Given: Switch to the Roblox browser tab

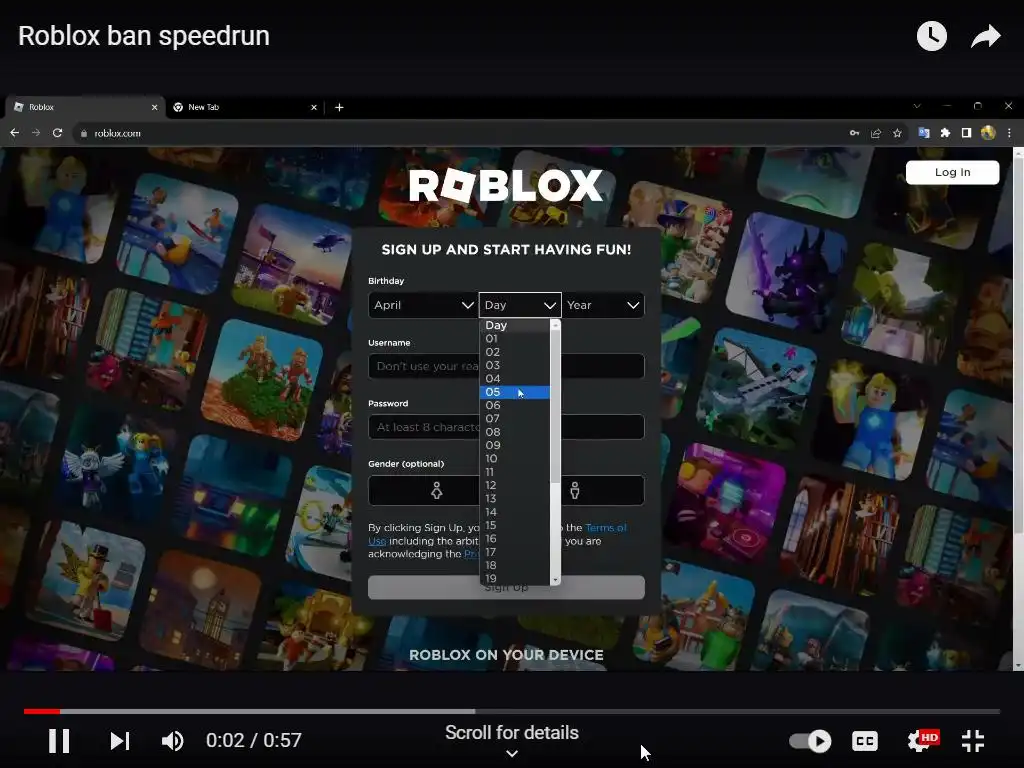Looking at the screenshot, I should click(85, 107).
